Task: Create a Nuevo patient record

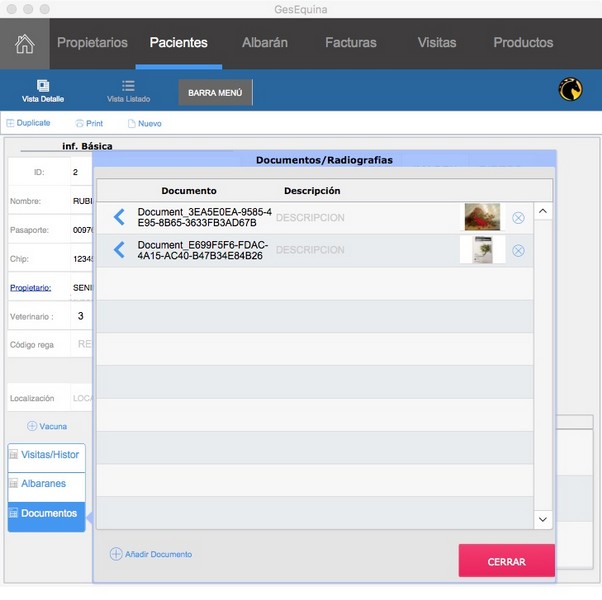Action: 144,123
